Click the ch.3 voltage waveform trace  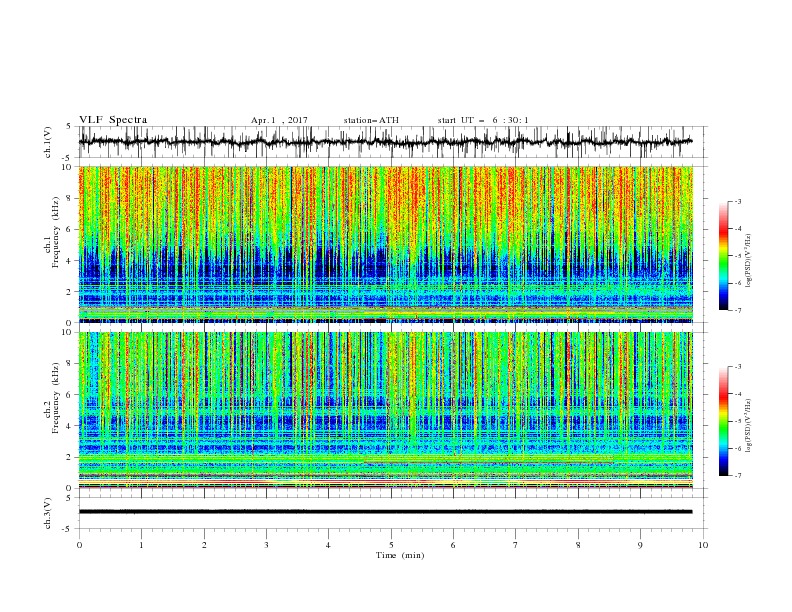385,512
